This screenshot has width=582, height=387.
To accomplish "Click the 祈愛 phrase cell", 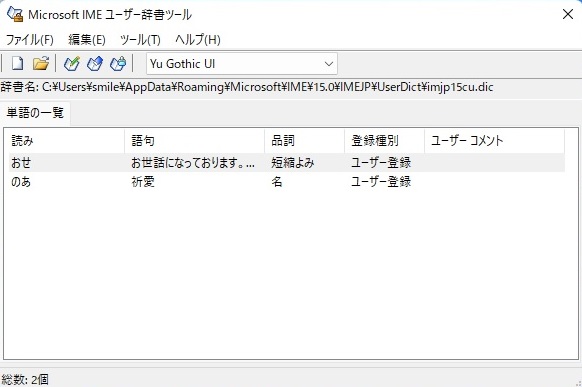I will point(143,182).
